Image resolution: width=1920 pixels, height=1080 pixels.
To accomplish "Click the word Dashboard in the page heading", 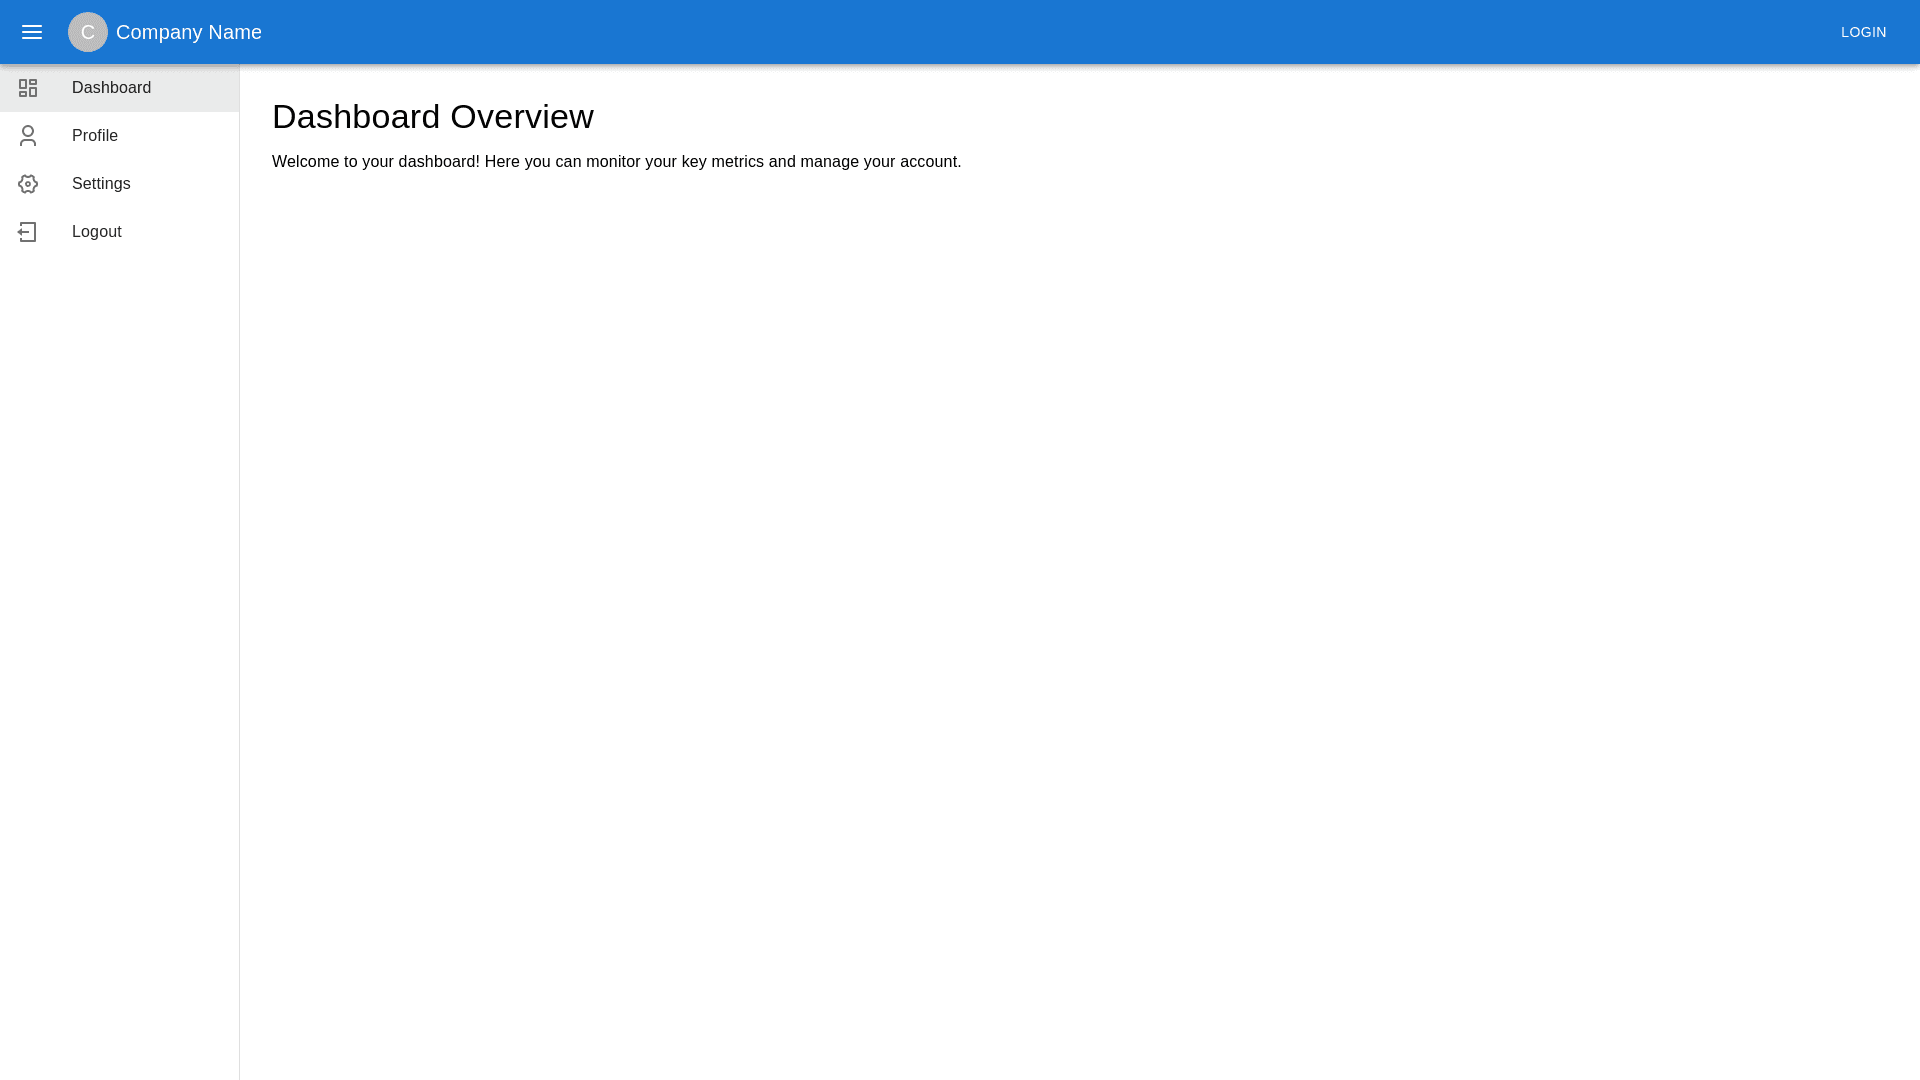I will tap(356, 117).
